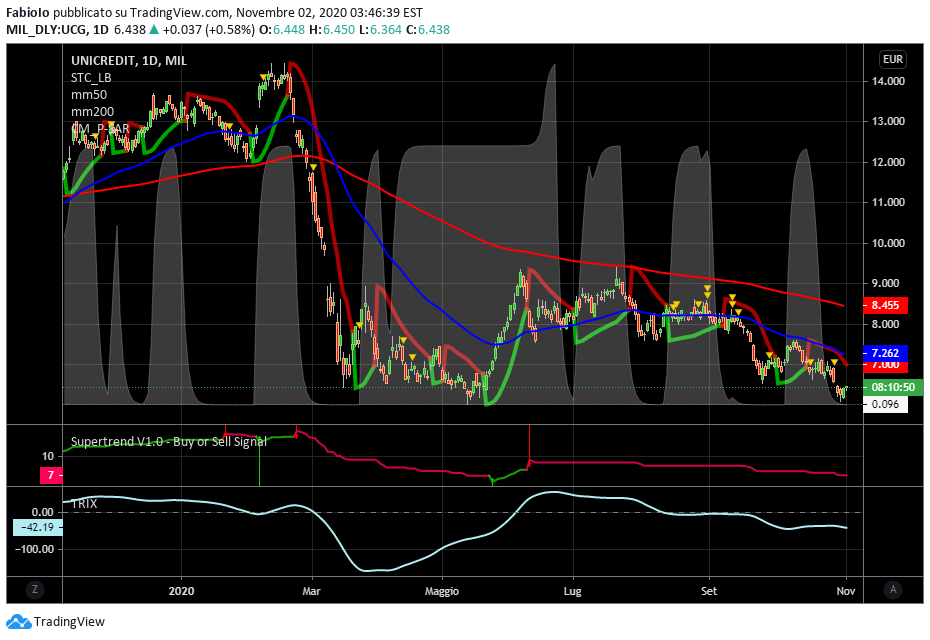Click the 13.000 price scale label
Viewport: 930px width, 640px height.
click(888, 121)
